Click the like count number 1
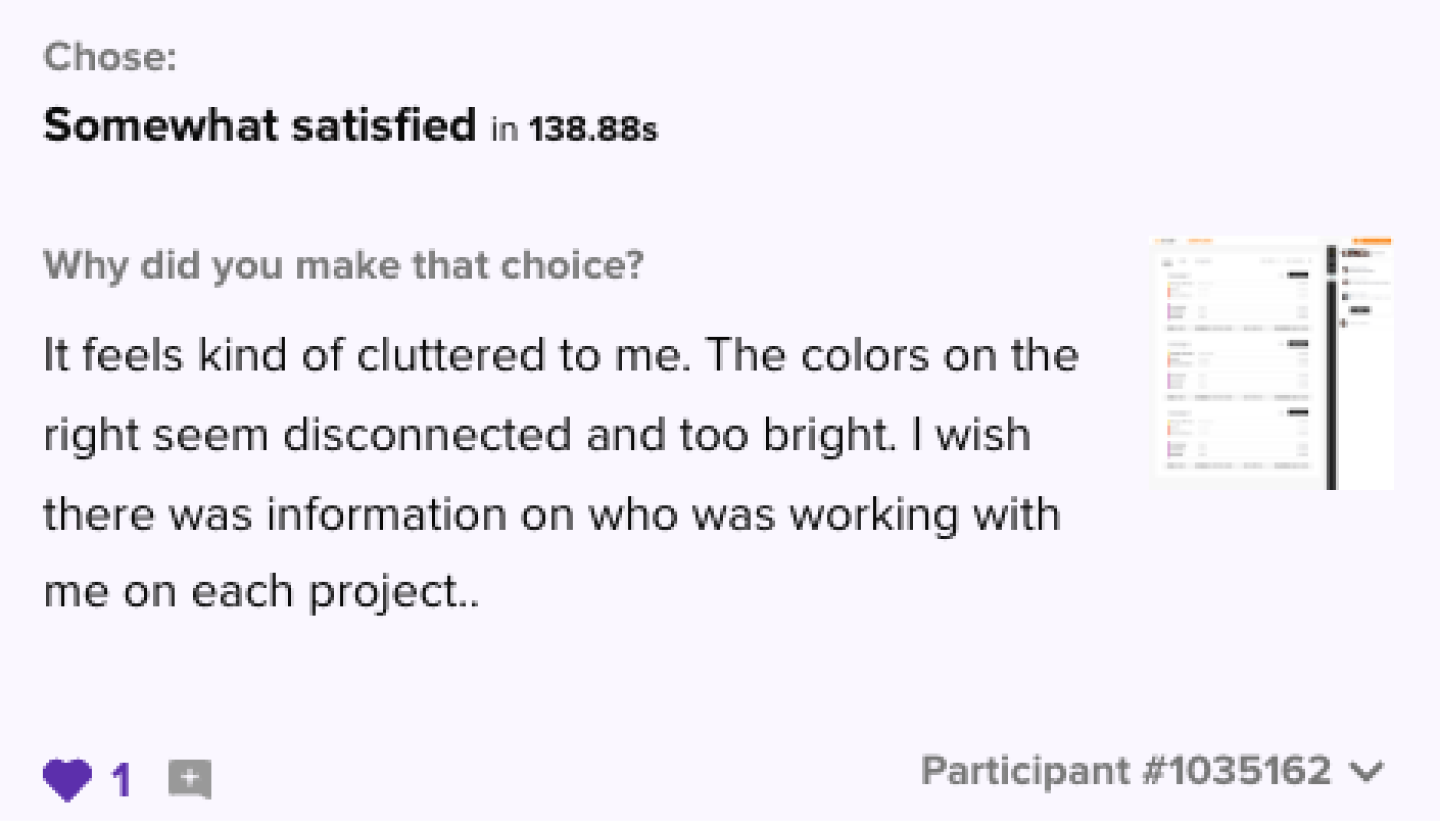Screen dimensions: 1440x822 [x=121, y=780]
